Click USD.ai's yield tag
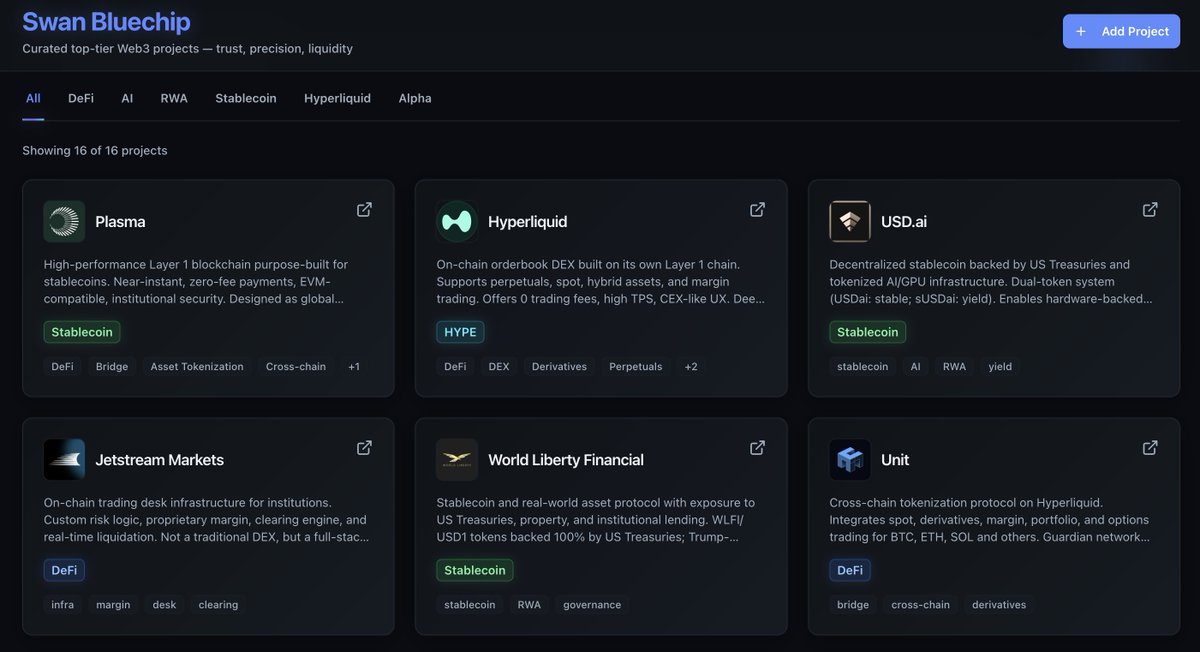Viewport: 1200px width, 652px height. [x=1000, y=367]
